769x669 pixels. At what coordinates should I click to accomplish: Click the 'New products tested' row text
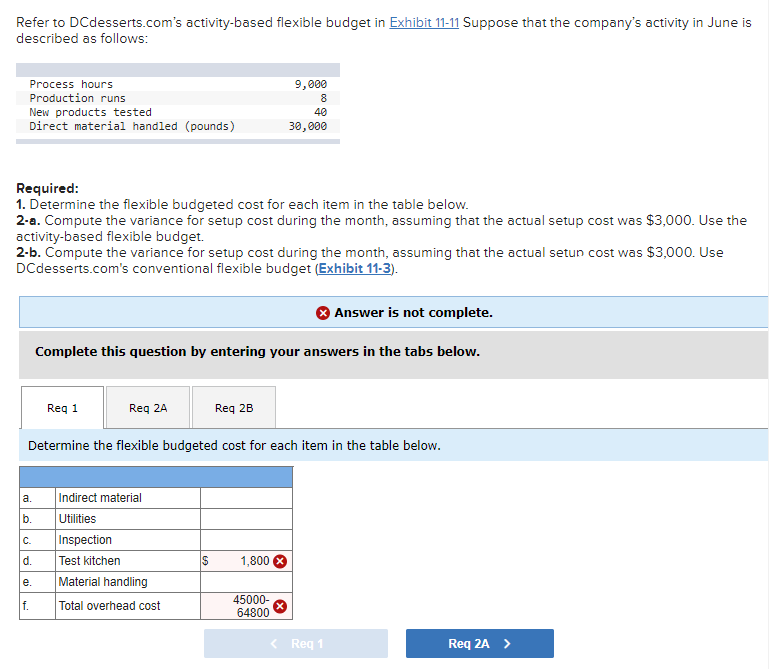click(90, 112)
